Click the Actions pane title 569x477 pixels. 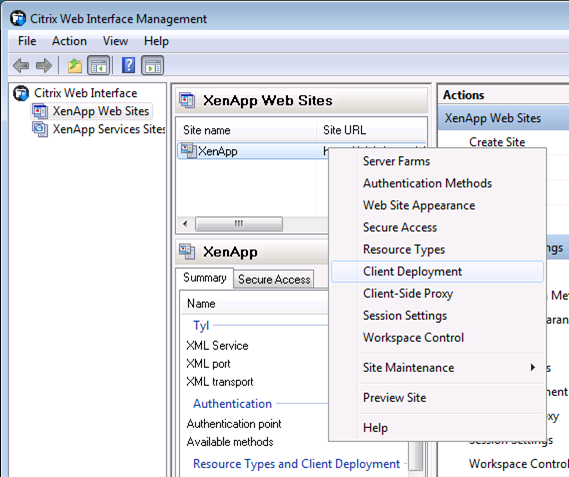(x=464, y=95)
